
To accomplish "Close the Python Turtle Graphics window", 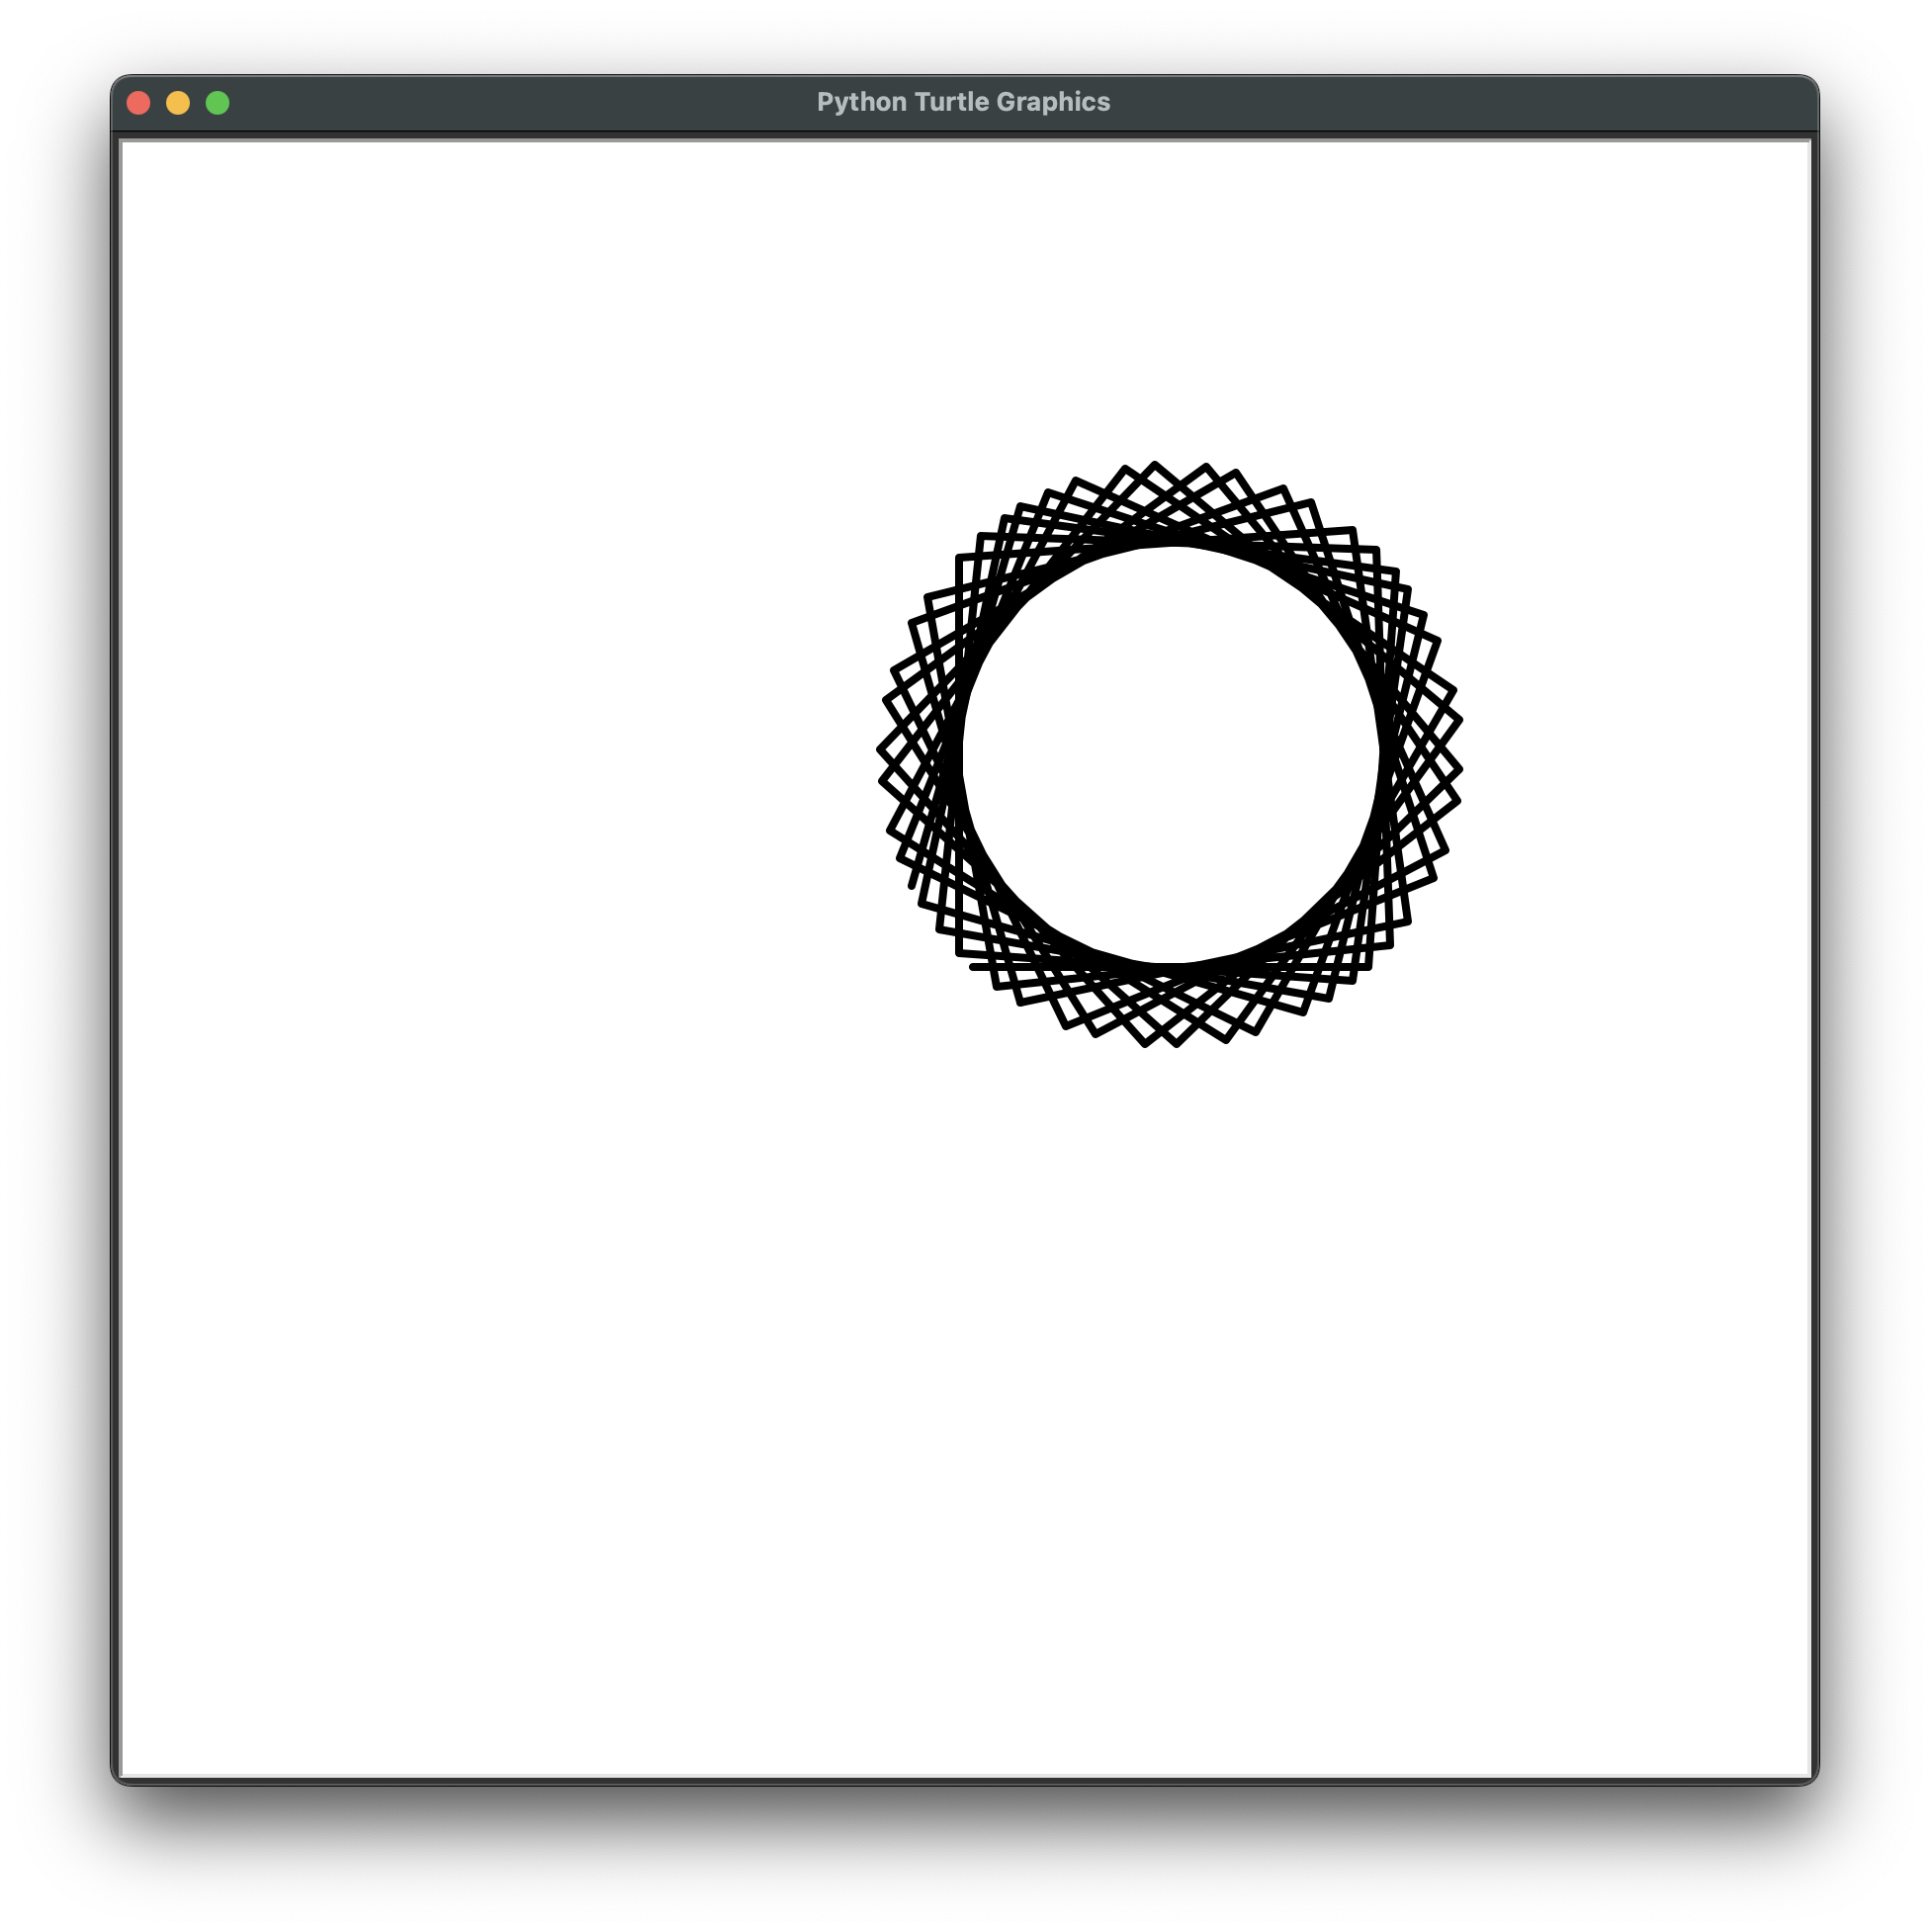I will [139, 103].
